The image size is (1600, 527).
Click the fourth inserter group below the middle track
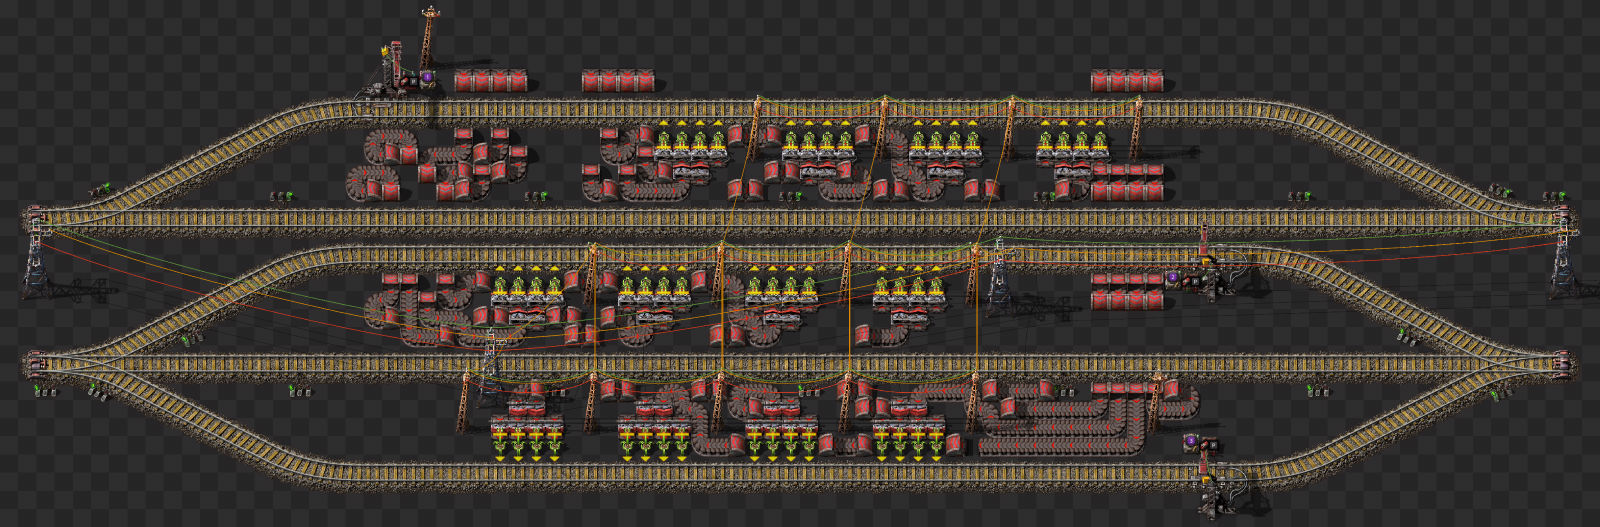pos(909,287)
